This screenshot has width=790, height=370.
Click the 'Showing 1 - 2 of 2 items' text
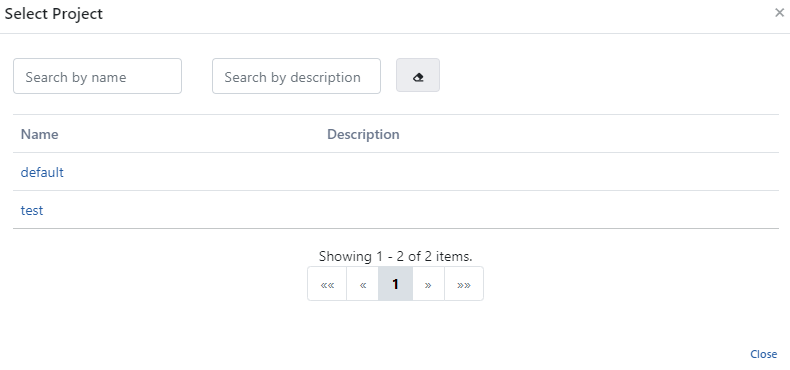[x=396, y=256]
